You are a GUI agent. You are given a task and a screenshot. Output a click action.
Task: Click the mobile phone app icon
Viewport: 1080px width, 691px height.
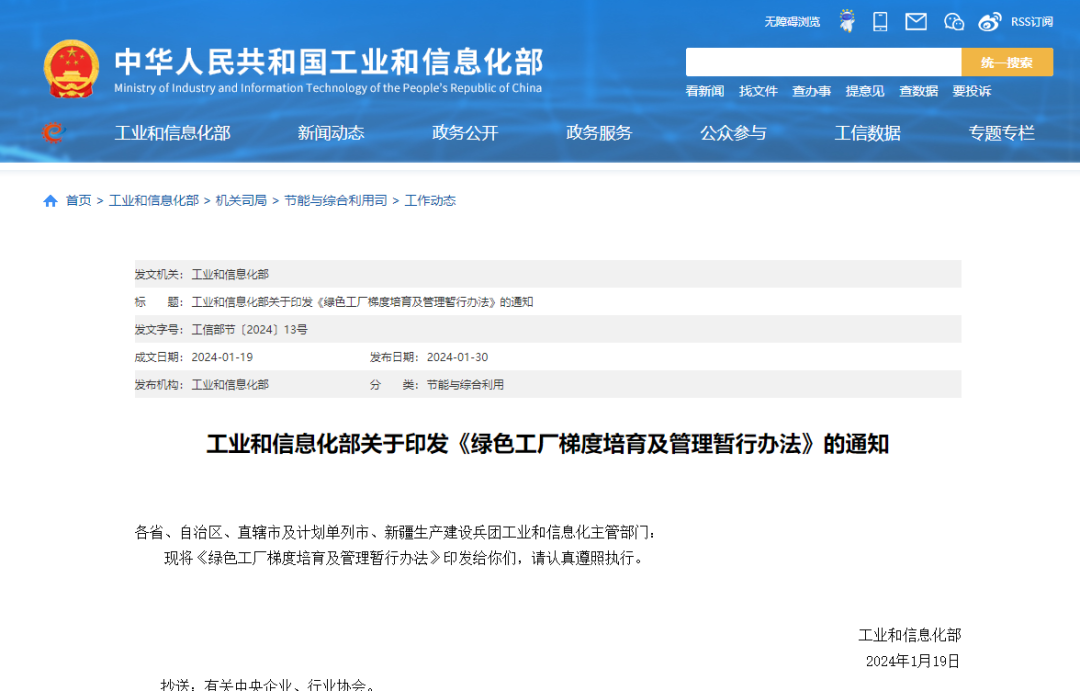coord(880,21)
